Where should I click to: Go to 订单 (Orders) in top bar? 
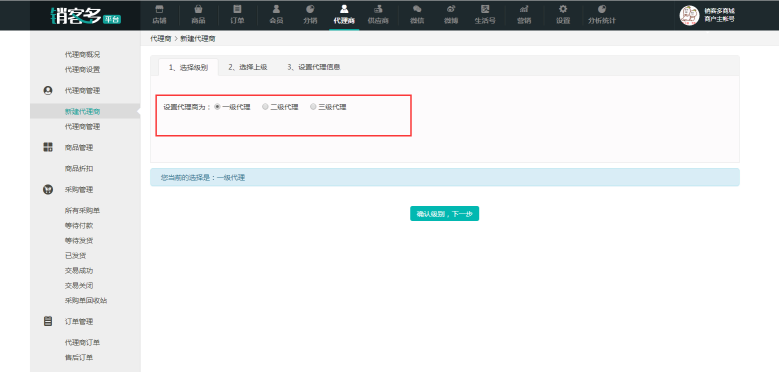click(x=237, y=14)
